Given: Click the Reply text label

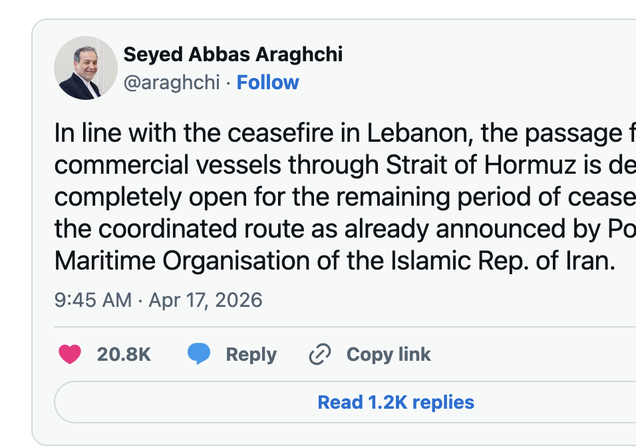Looking at the screenshot, I should pos(251,354).
